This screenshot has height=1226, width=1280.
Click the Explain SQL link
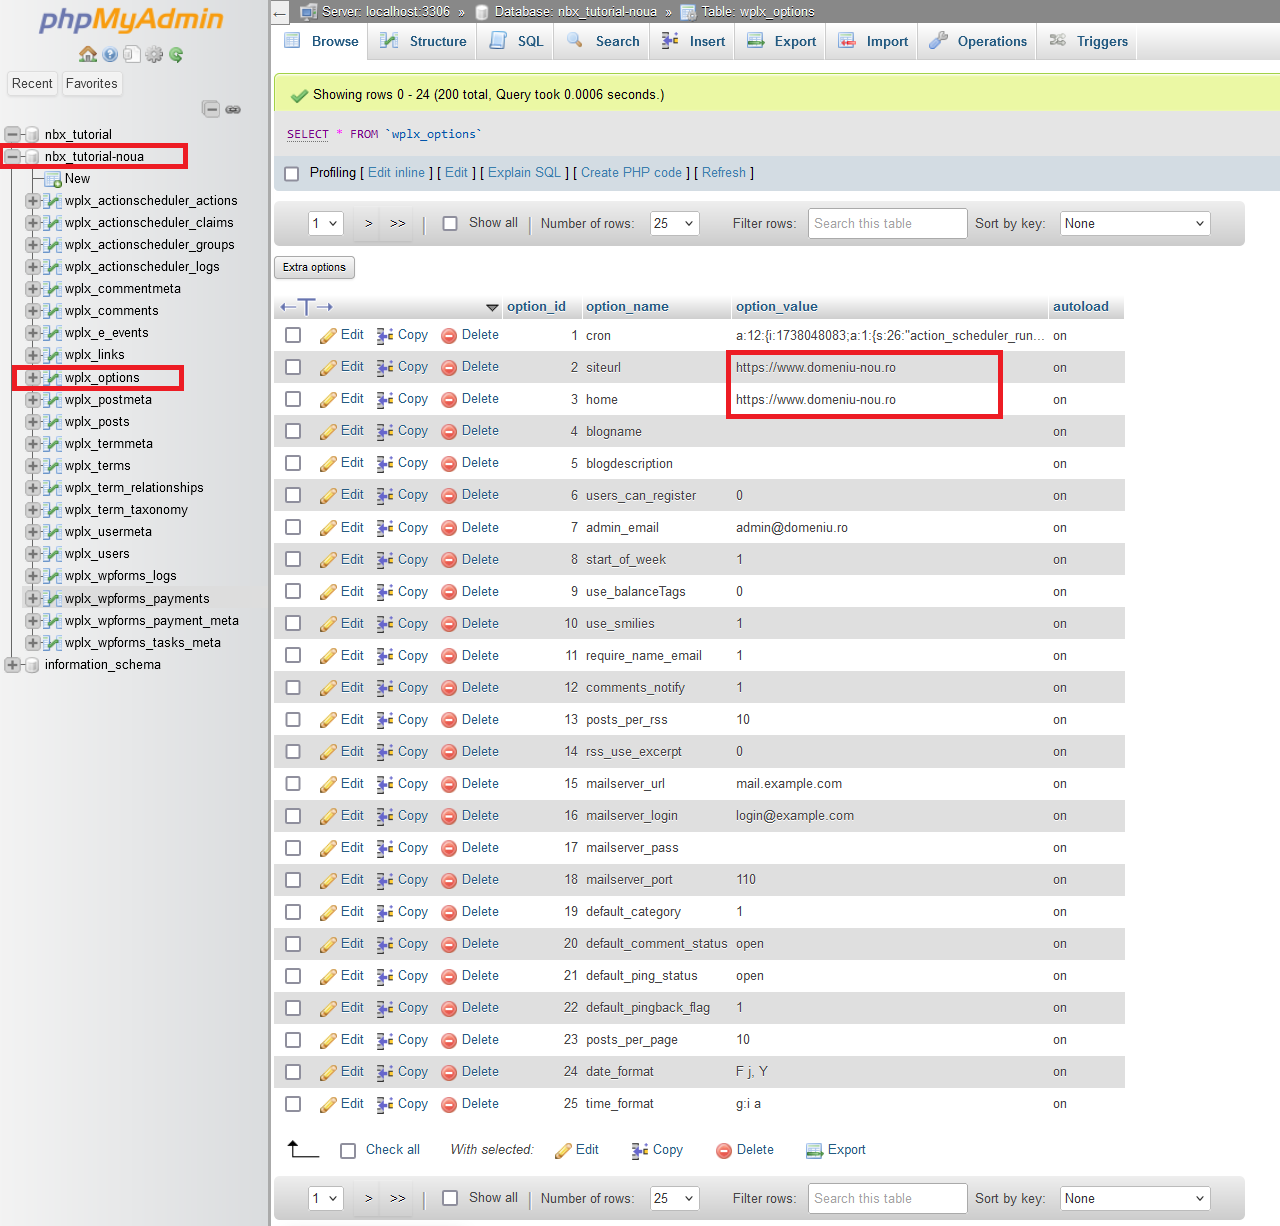[524, 173]
